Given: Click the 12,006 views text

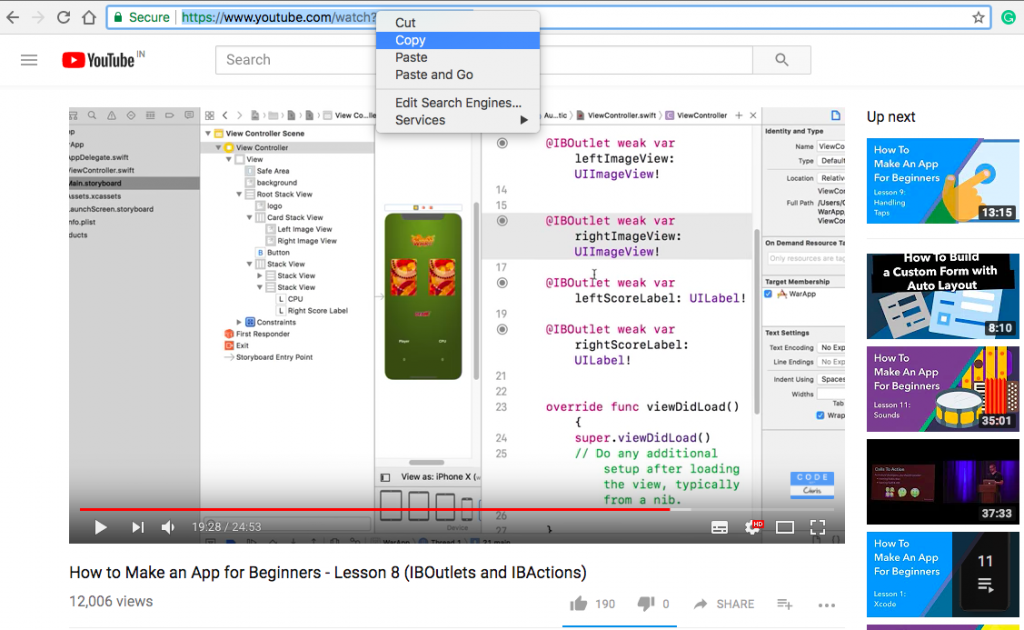Looking at the screenshot, I should coord(111,602).
